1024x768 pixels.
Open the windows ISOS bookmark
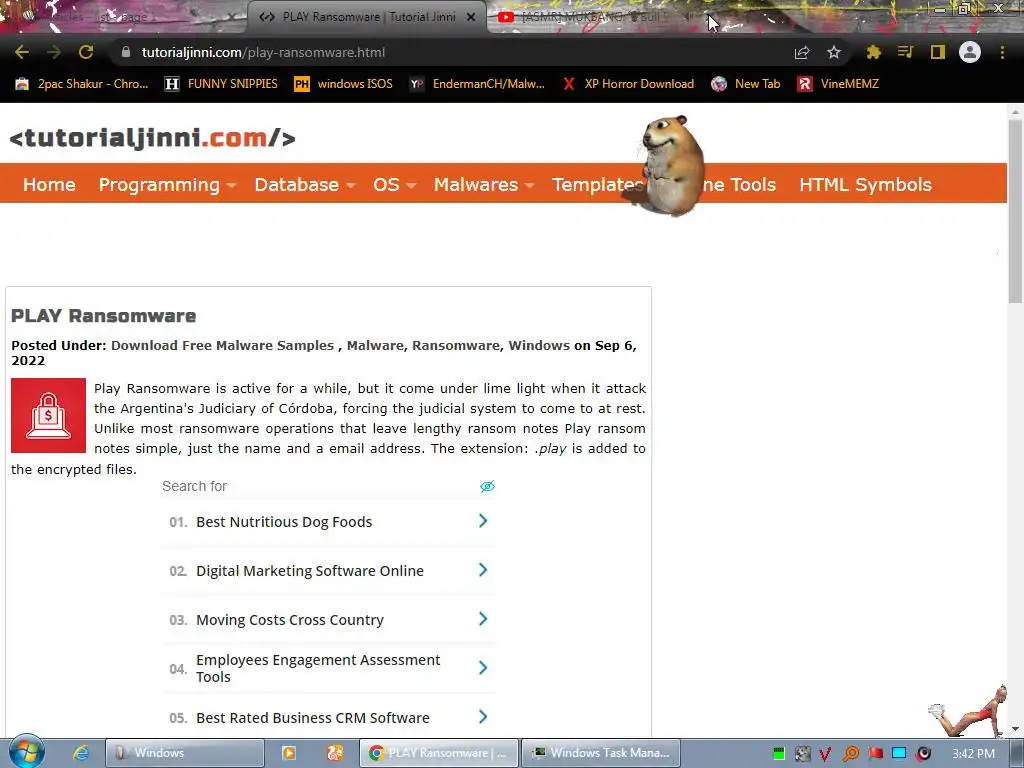pyautogui.click(x=344, y=84)
